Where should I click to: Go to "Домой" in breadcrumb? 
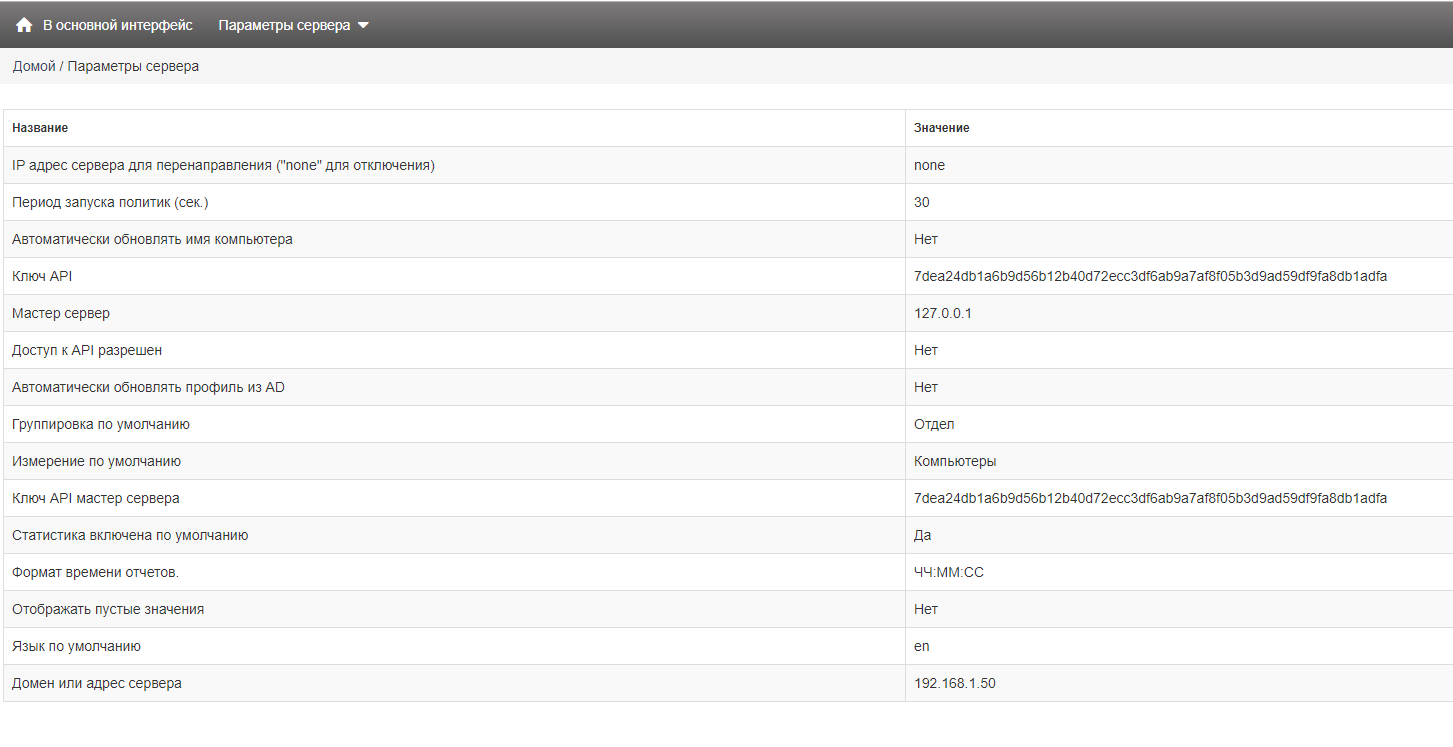click(34, 66)
